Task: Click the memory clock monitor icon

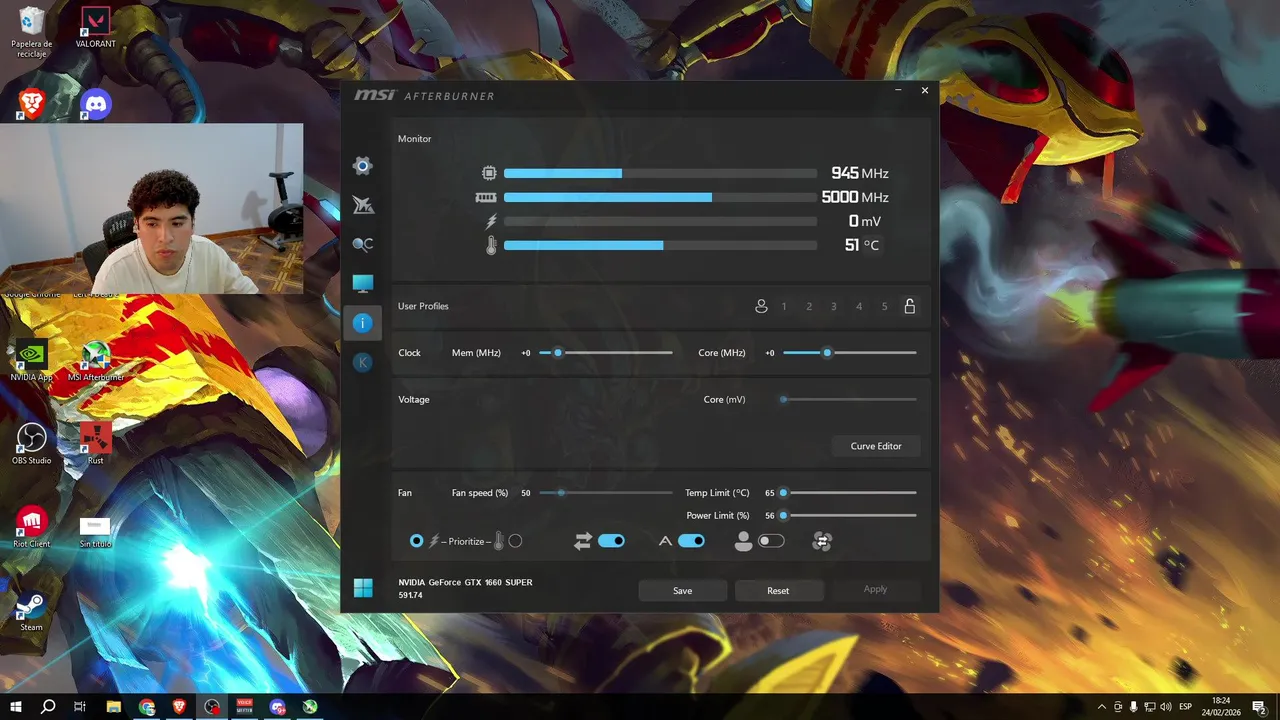Action: tap(486, 197)
